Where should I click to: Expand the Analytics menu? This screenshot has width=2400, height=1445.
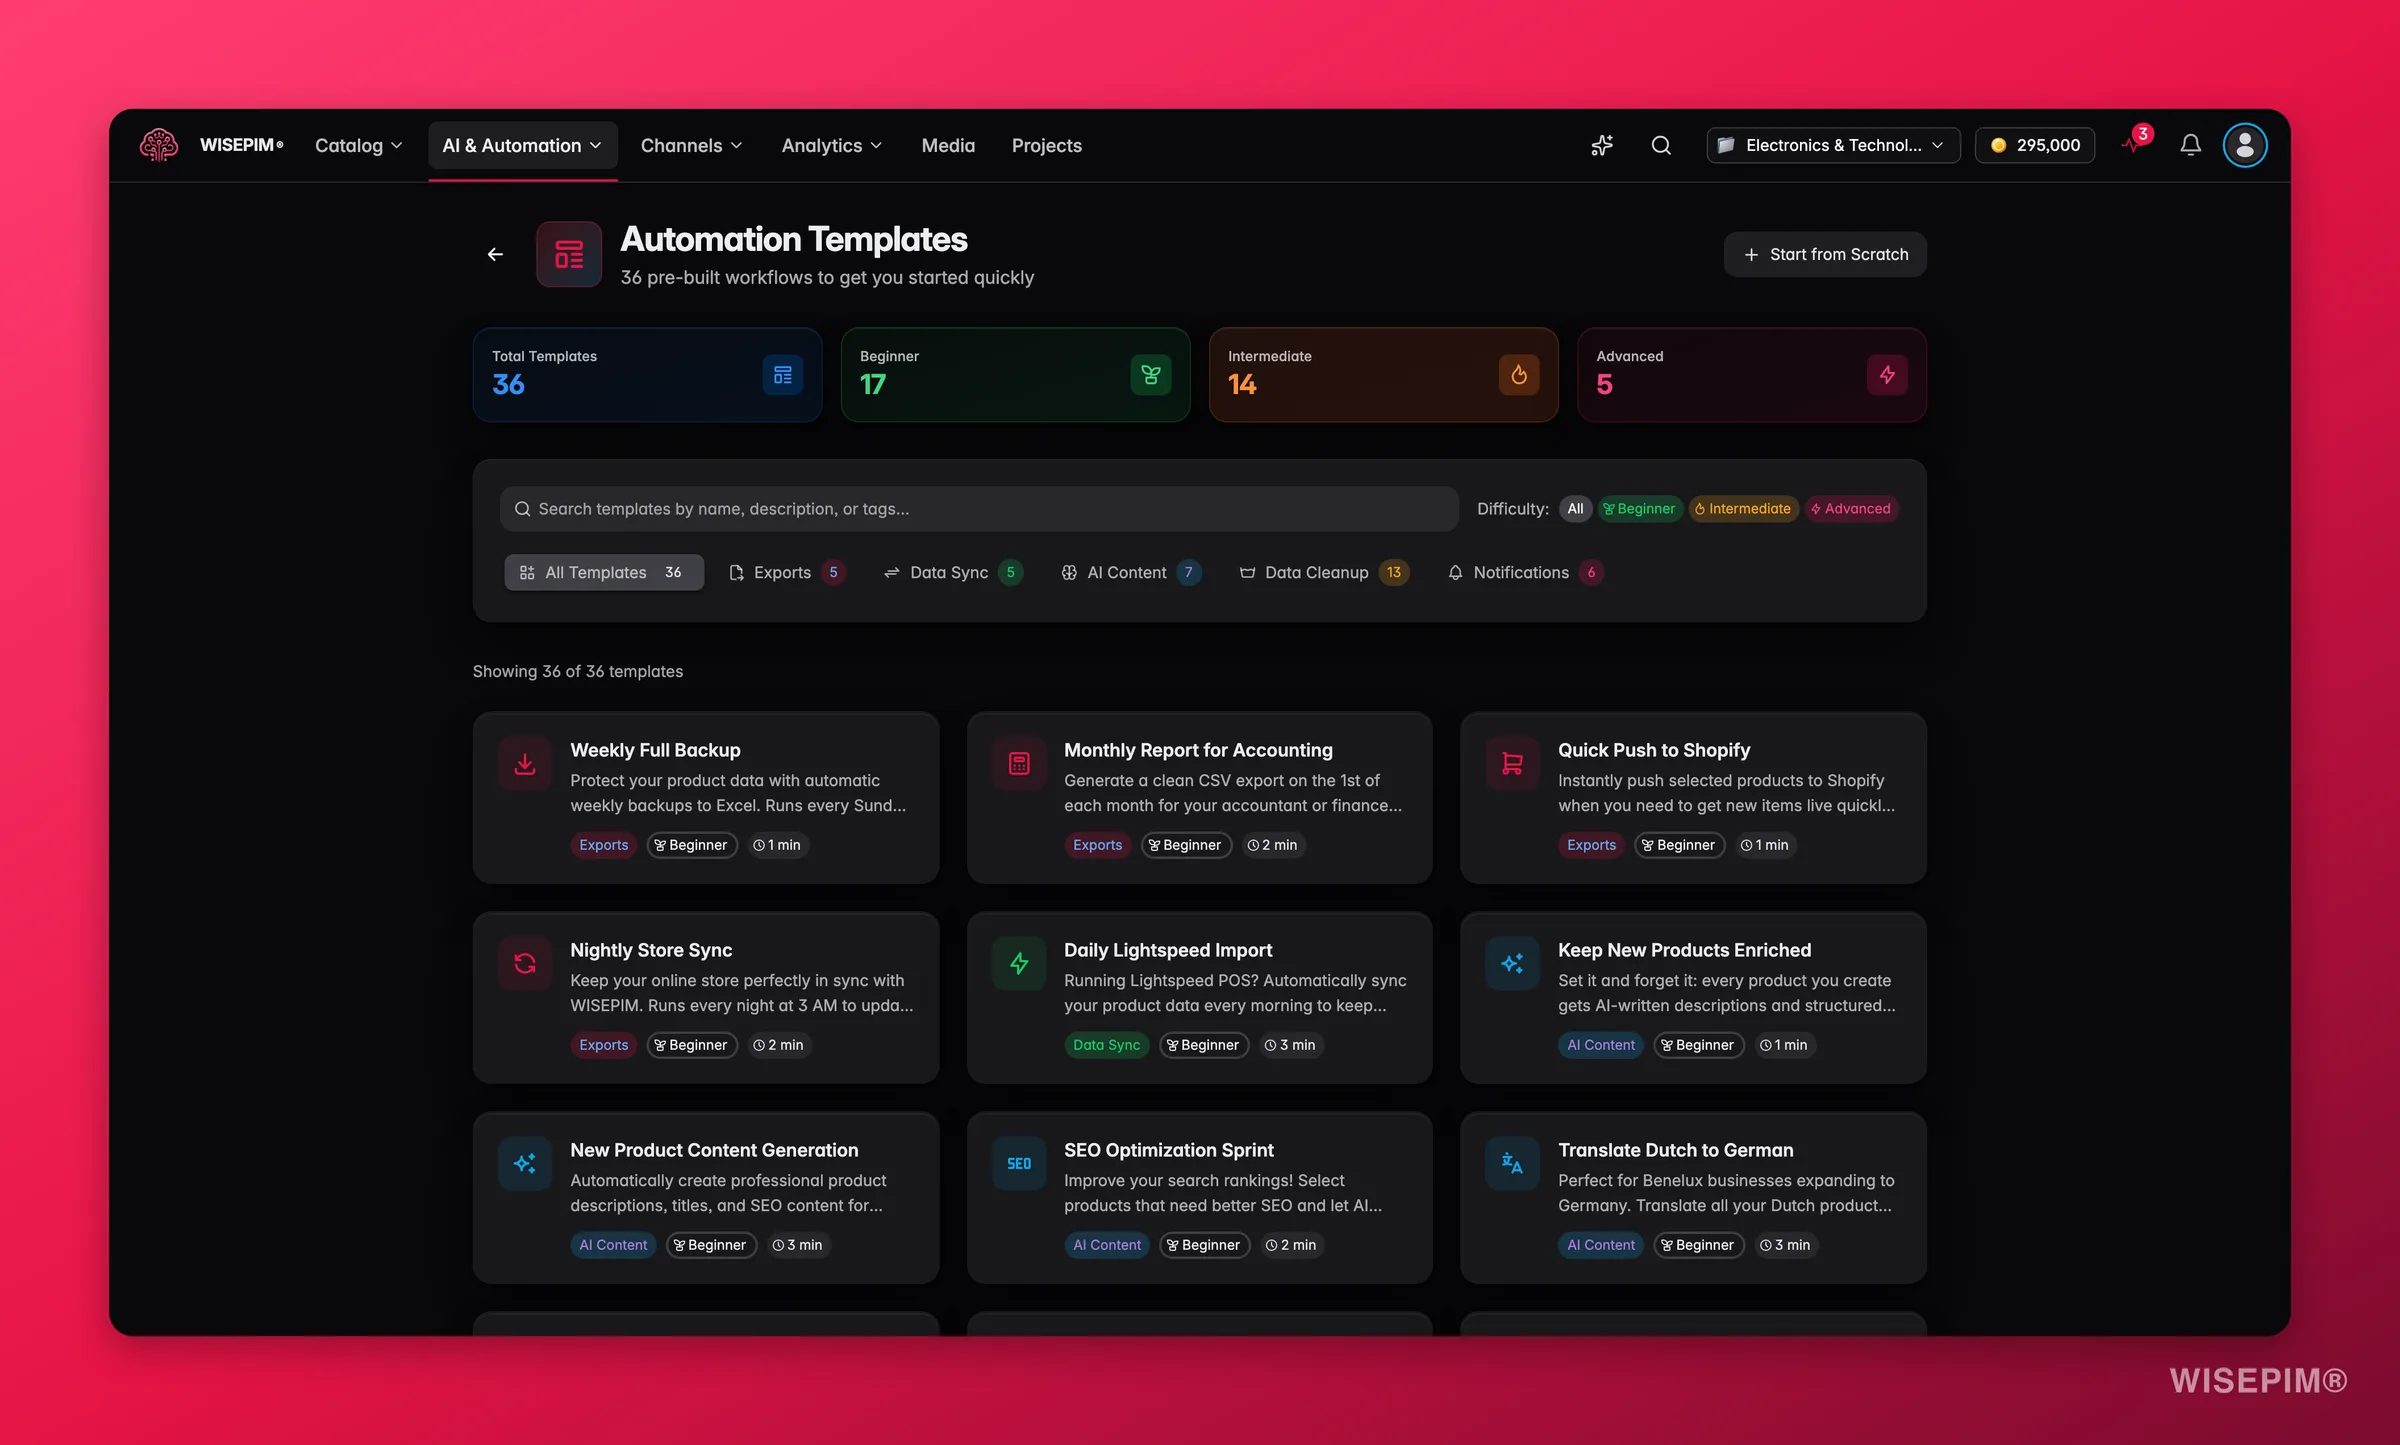coord(832,146)
